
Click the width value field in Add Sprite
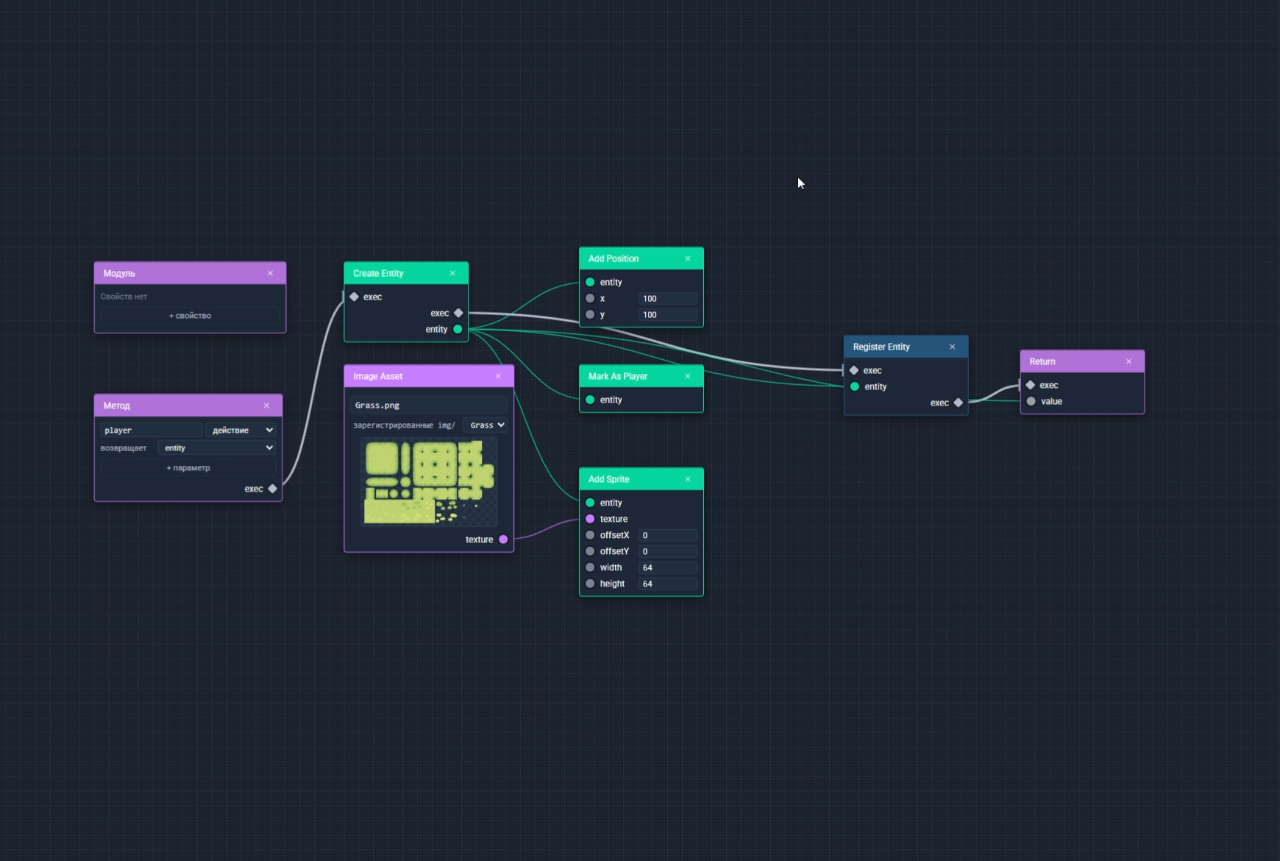[668, 567]
